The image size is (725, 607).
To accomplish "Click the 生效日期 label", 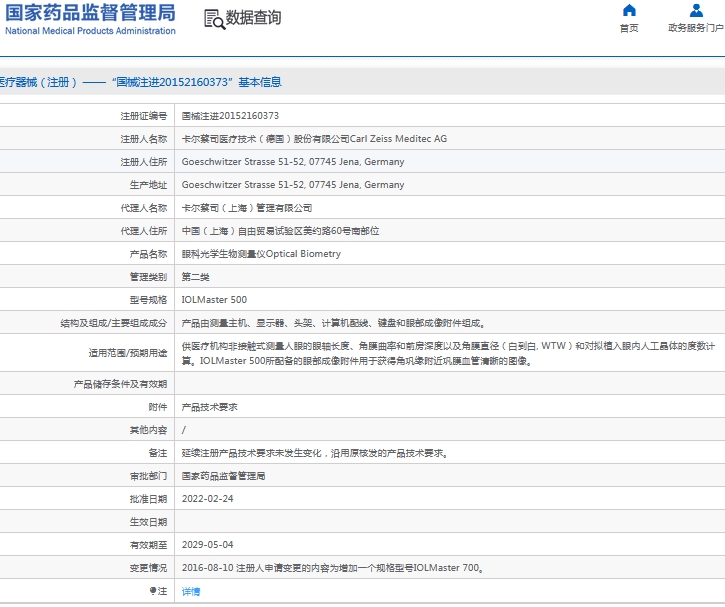I will coord(148,522).
